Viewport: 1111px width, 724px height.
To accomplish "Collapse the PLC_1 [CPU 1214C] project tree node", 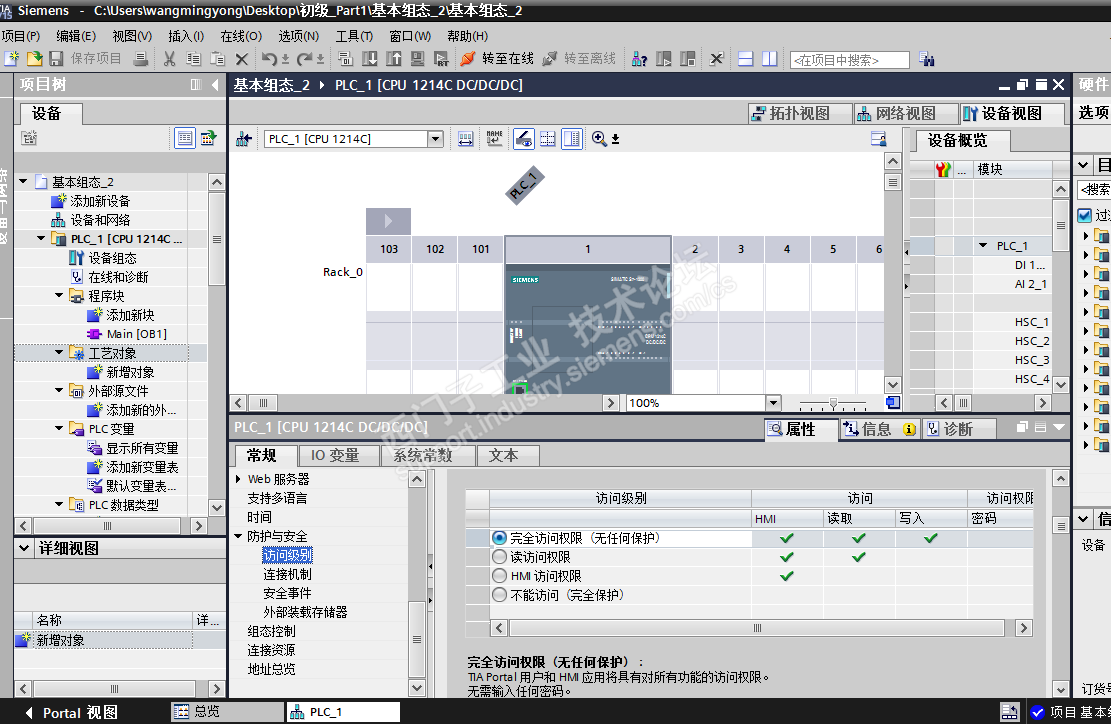I will pos(41,239).
